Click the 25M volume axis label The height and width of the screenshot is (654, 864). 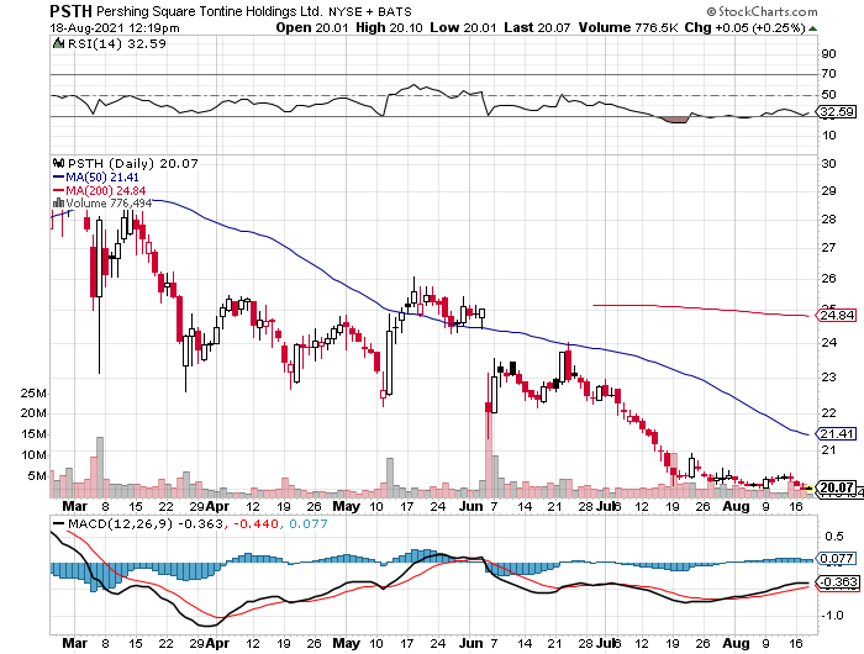point(33,393)
